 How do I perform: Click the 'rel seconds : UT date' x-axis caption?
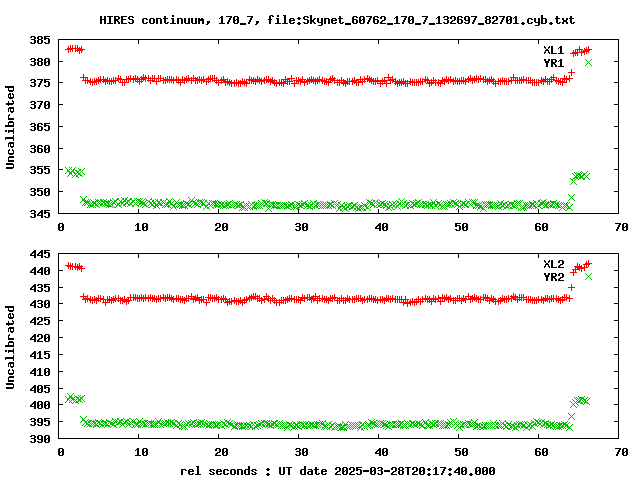[254, 471]
